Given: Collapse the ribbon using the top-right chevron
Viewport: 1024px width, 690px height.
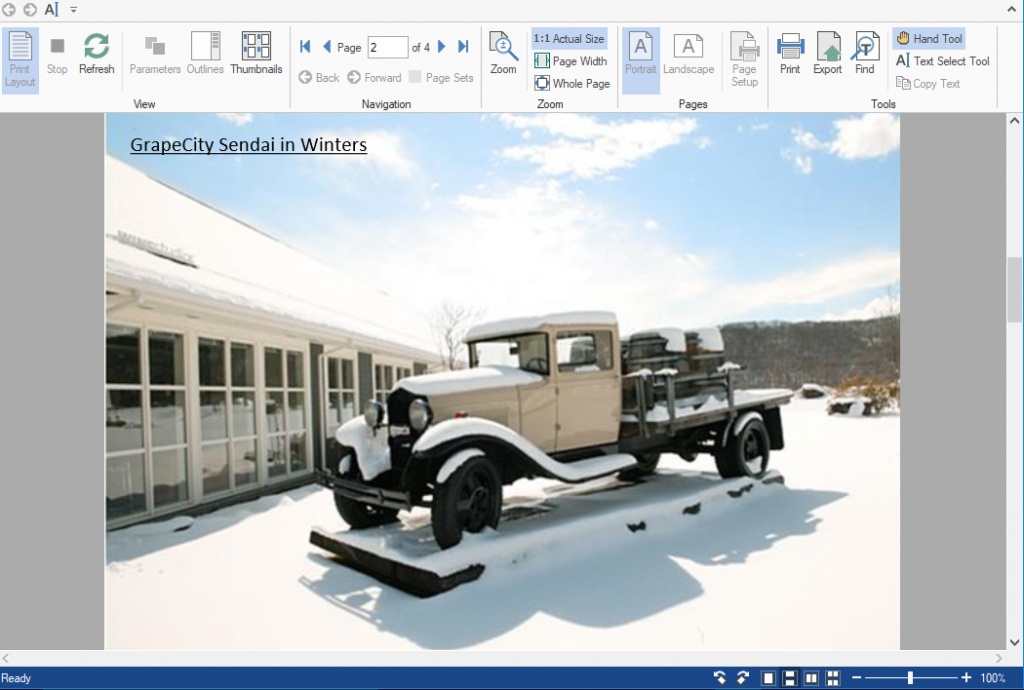Looking at the screenshot, I should click(x=1012, y=10).
